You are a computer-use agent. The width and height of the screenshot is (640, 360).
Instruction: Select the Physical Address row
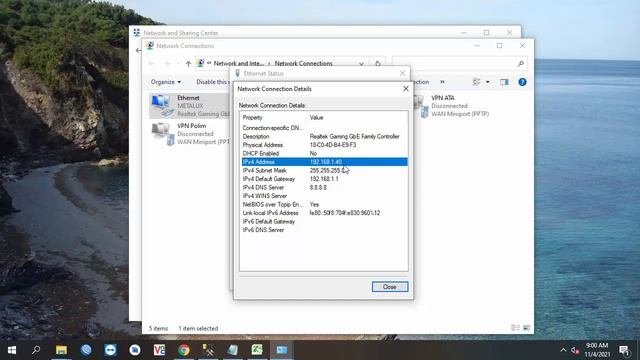tap(324, 145)
